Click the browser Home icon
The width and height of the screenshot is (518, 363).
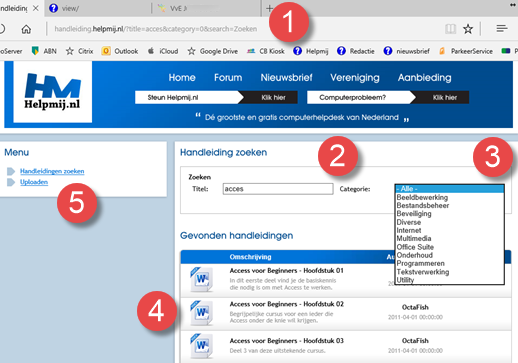pos(26,29)
